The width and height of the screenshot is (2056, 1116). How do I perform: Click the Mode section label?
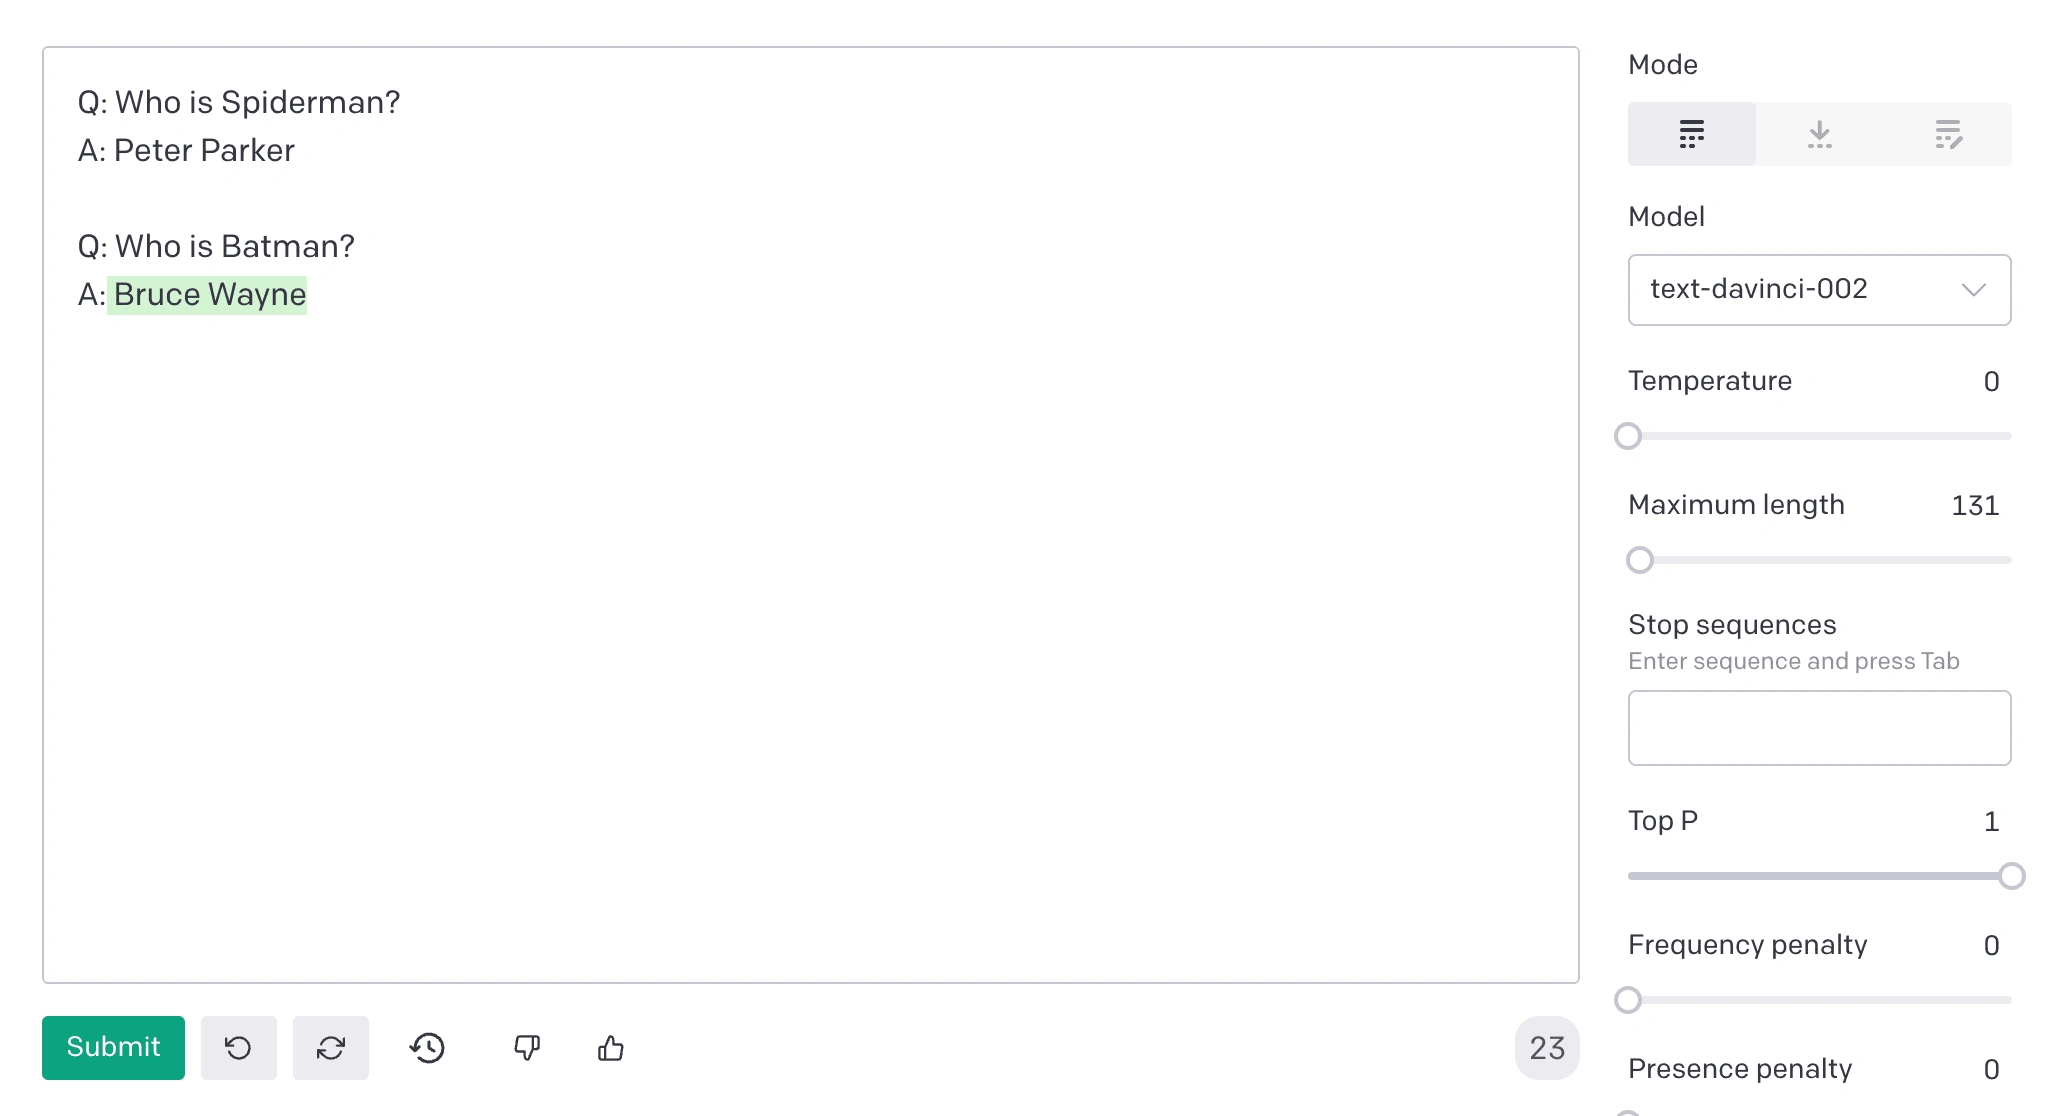point(1660,65)
